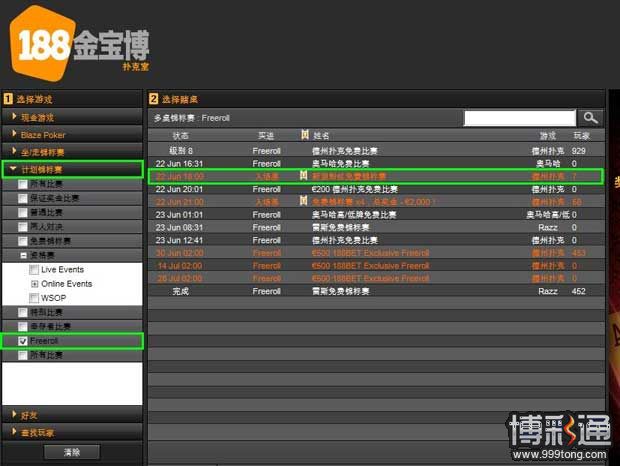This screenshot has width=620, height=466.
Task: Click the player count 929
Action: (x=578, y=151)
